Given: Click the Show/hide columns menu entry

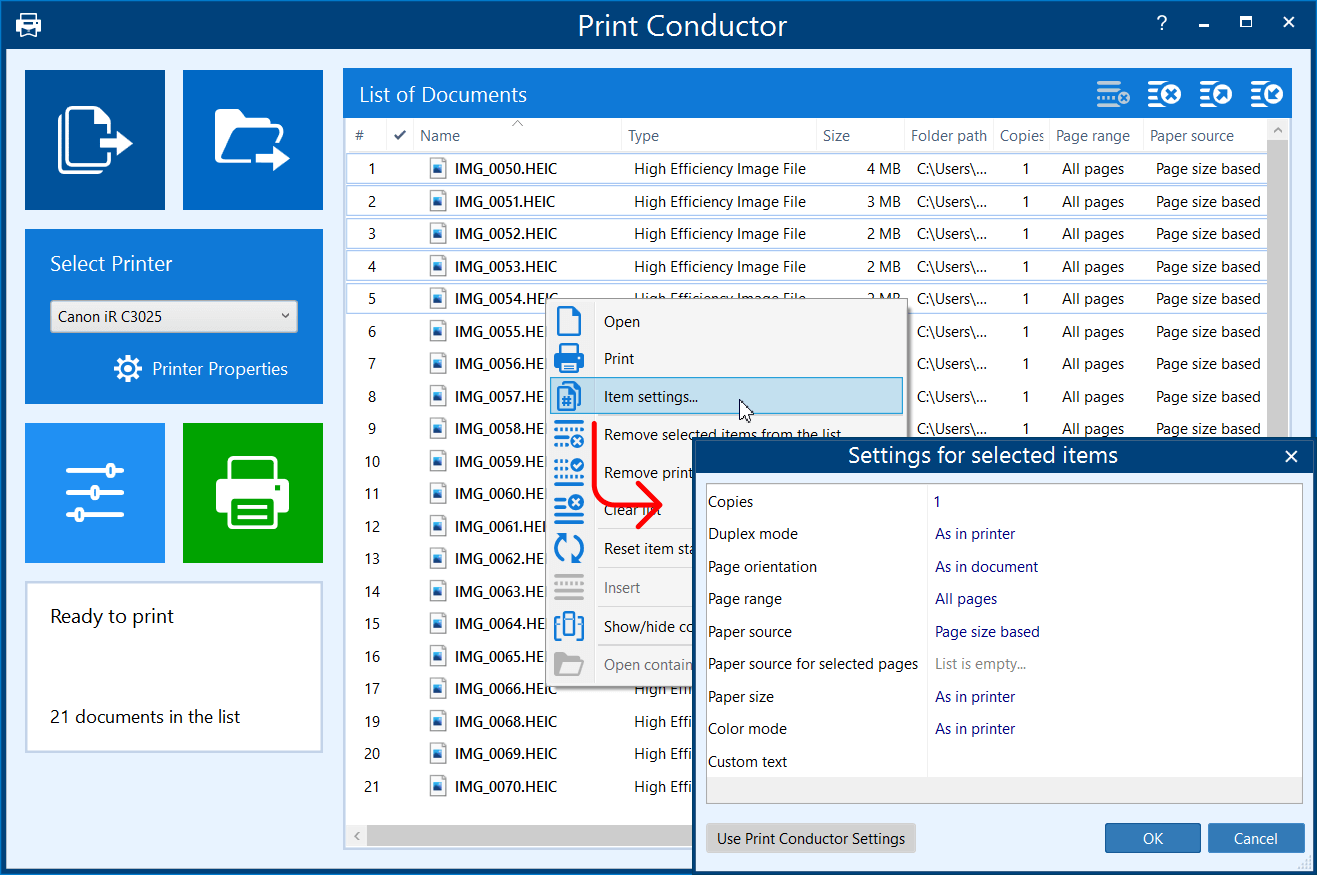Looking at the screenshot, I should point(648,626).
